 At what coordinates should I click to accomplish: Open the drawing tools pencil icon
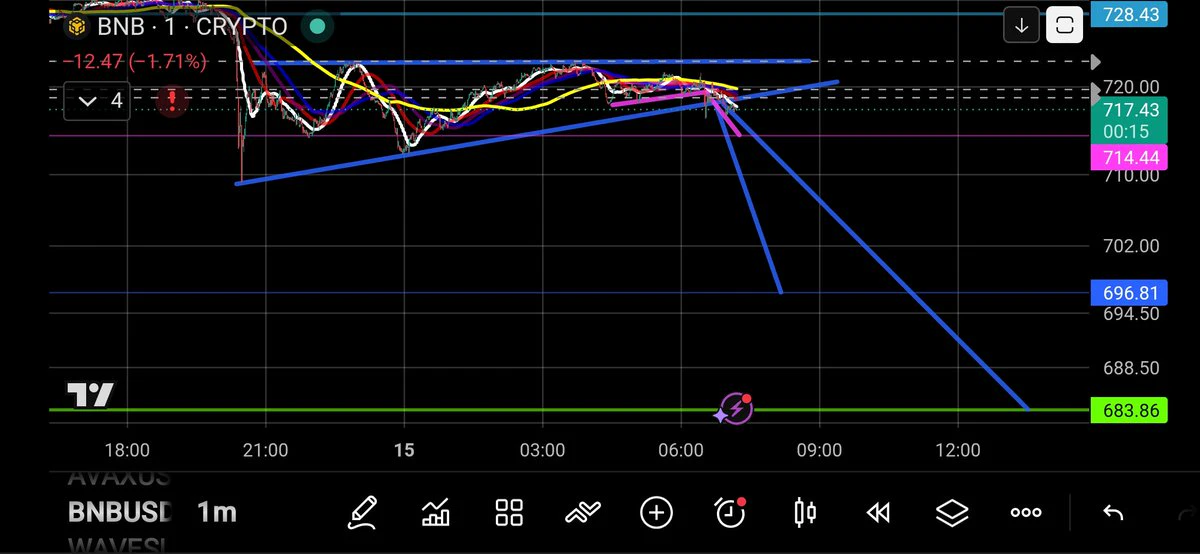pos(362,513)
